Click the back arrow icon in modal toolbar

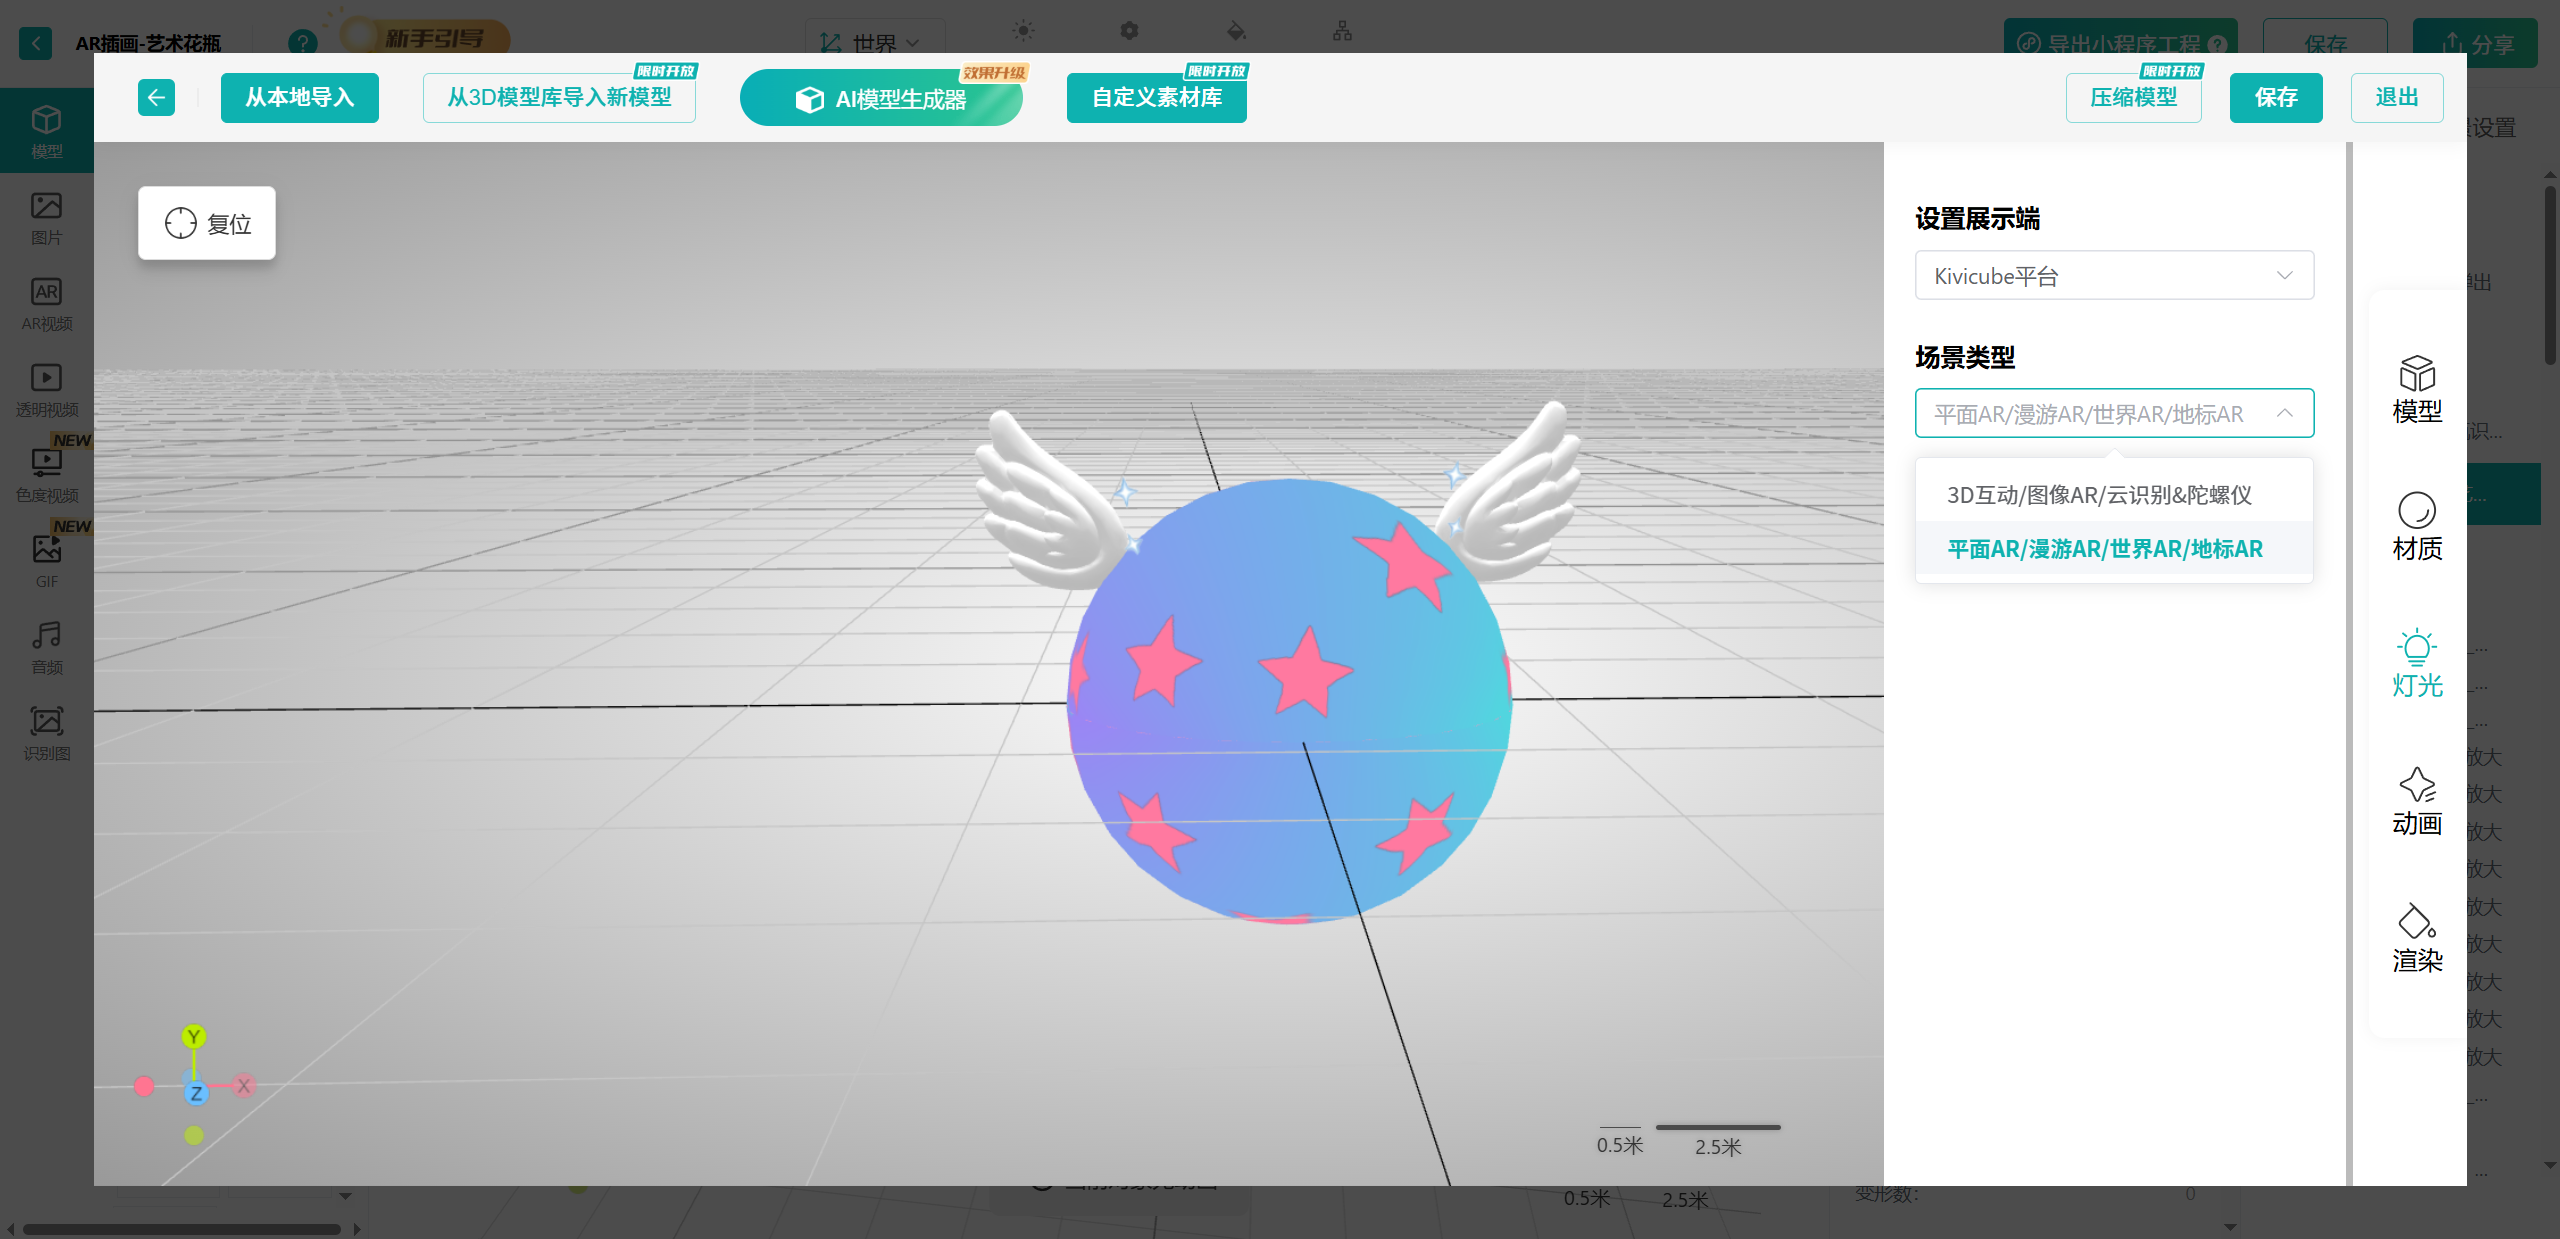(156, 98)
